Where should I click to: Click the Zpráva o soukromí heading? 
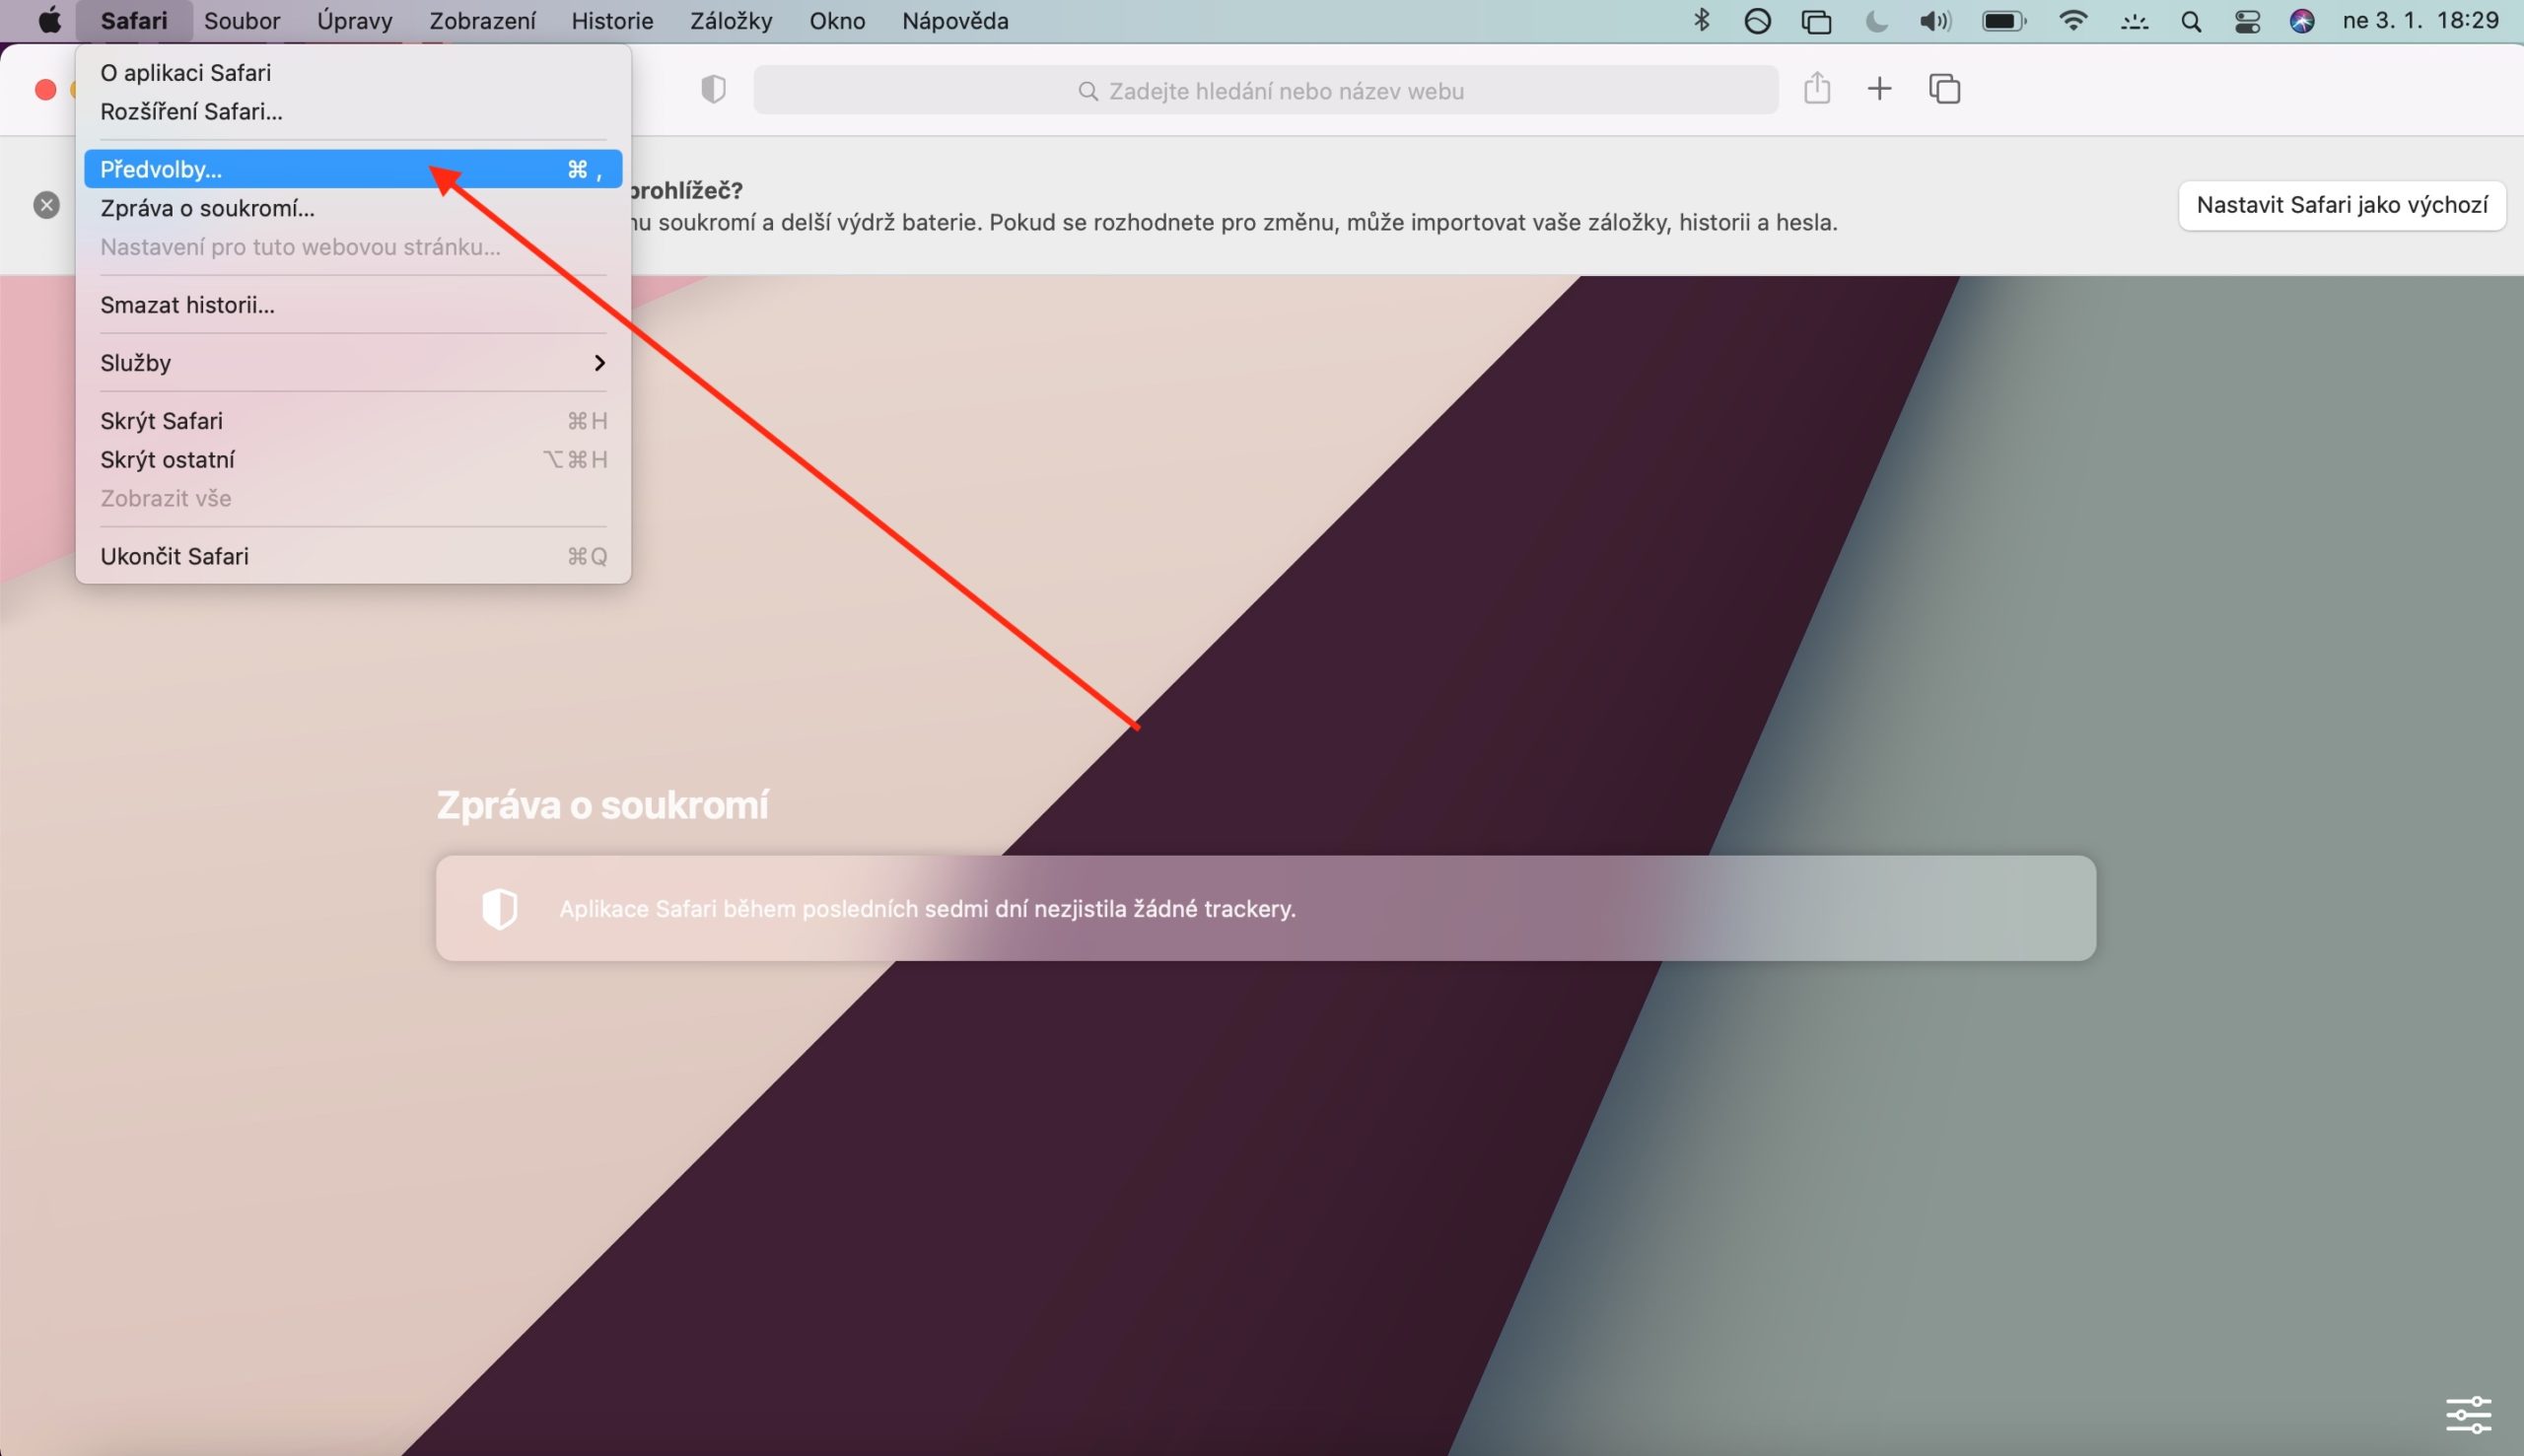tap(602, 805)
